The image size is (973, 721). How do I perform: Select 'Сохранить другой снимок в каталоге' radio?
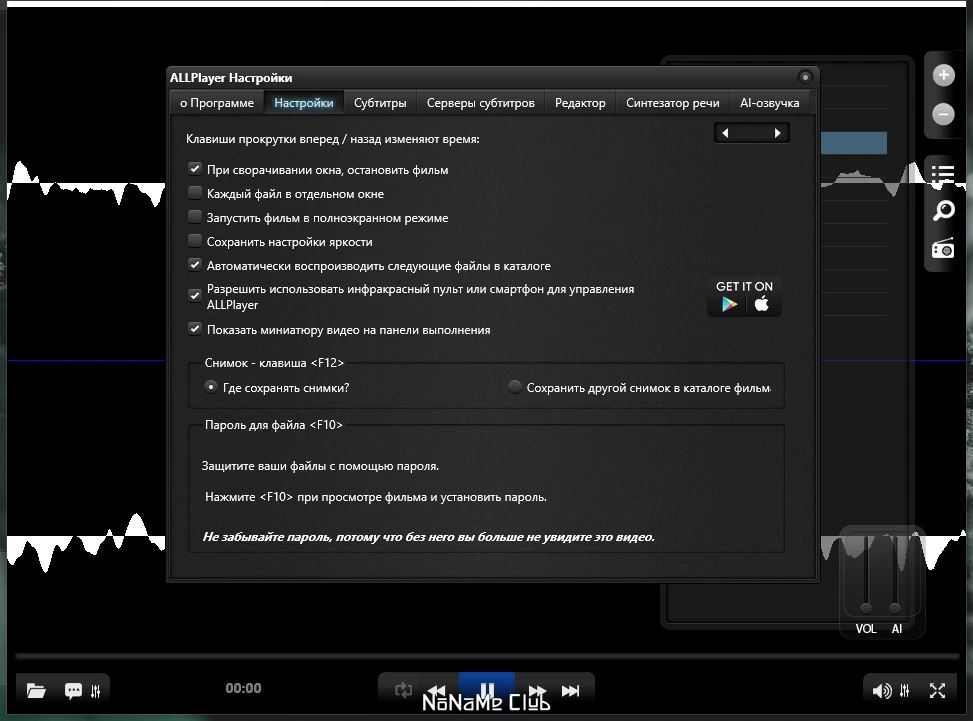[x=514, y=387]
